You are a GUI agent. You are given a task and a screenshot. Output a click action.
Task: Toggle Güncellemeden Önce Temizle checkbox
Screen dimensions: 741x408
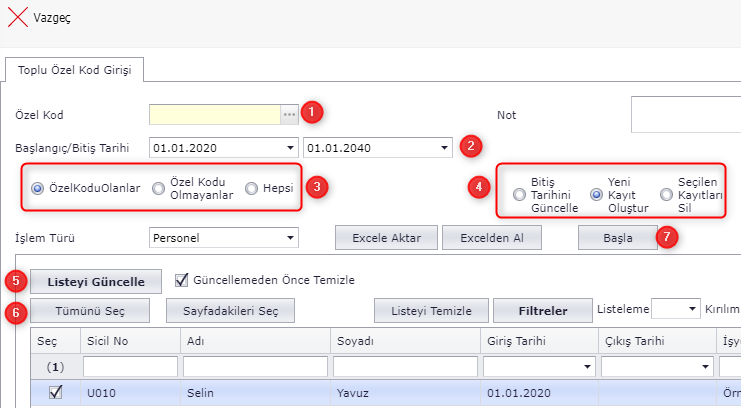182,279
